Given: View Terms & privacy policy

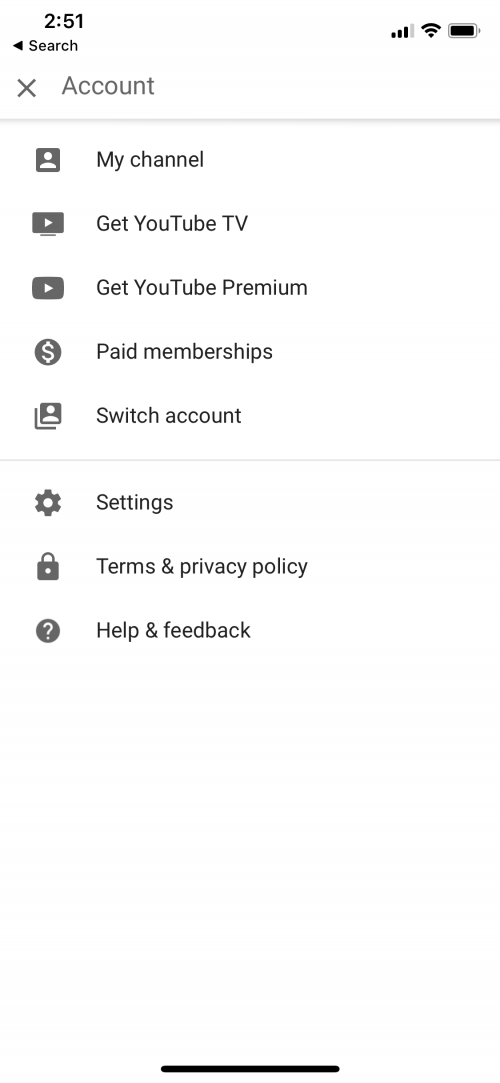Looking at the screenshot, I should tap(202, 567).
